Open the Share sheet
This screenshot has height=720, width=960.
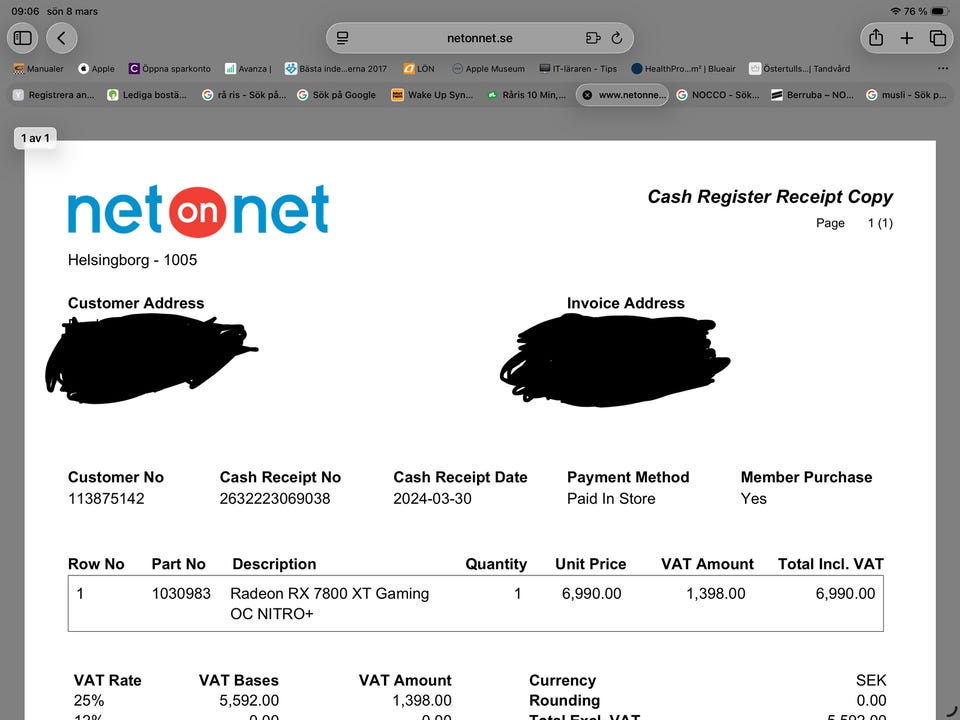[x=876, y=38]
